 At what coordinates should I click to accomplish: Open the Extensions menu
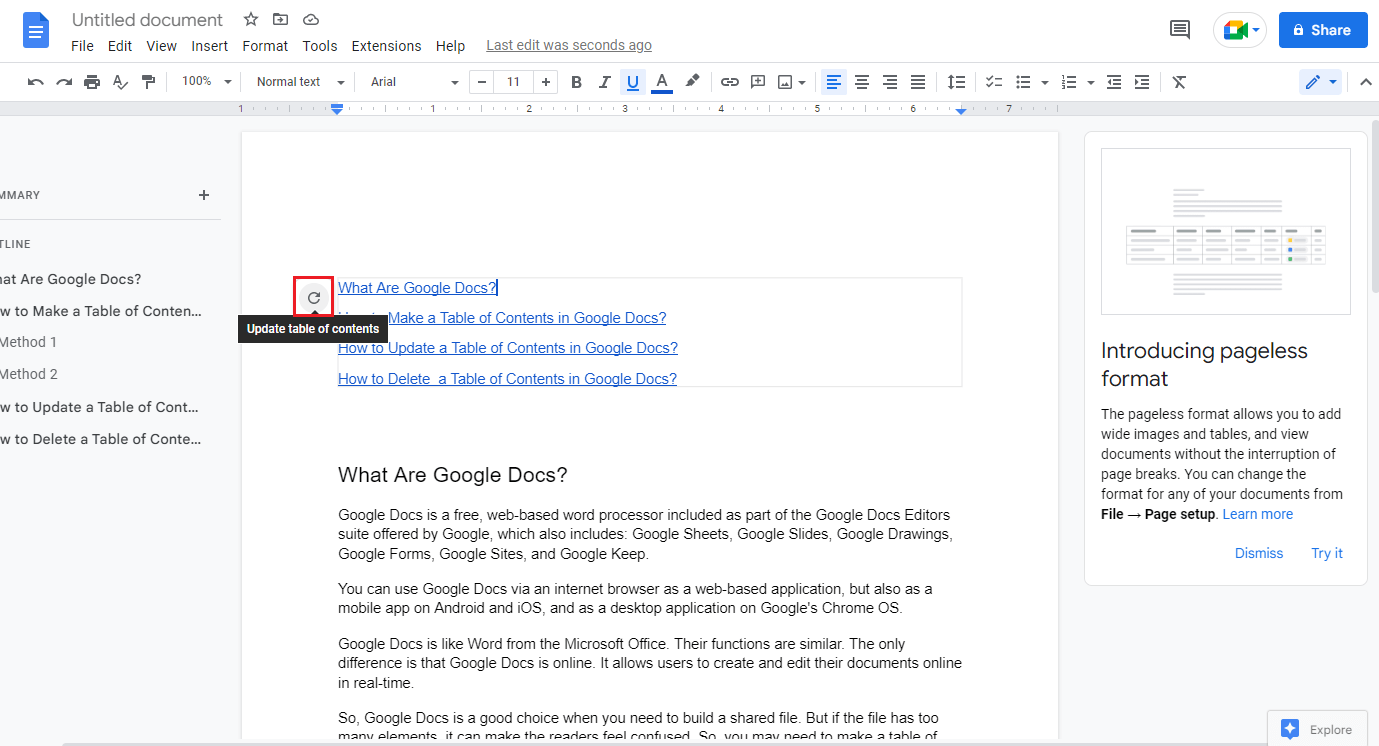pyautogui.click(x=386, y=46)
